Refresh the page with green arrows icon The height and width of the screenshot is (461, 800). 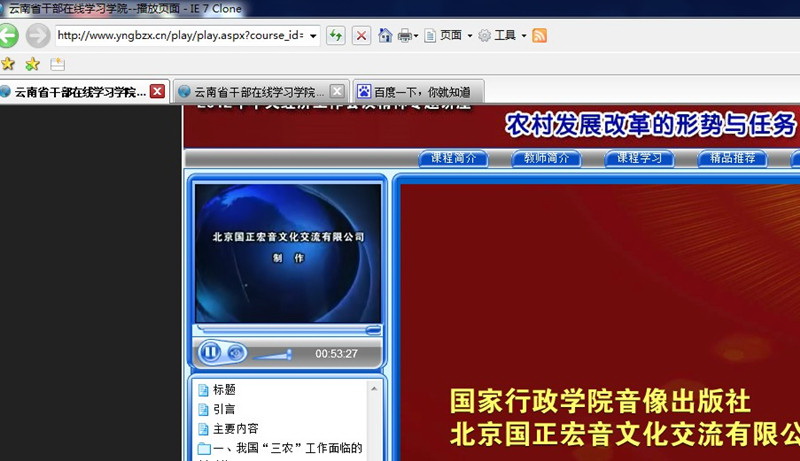[336, 36]
